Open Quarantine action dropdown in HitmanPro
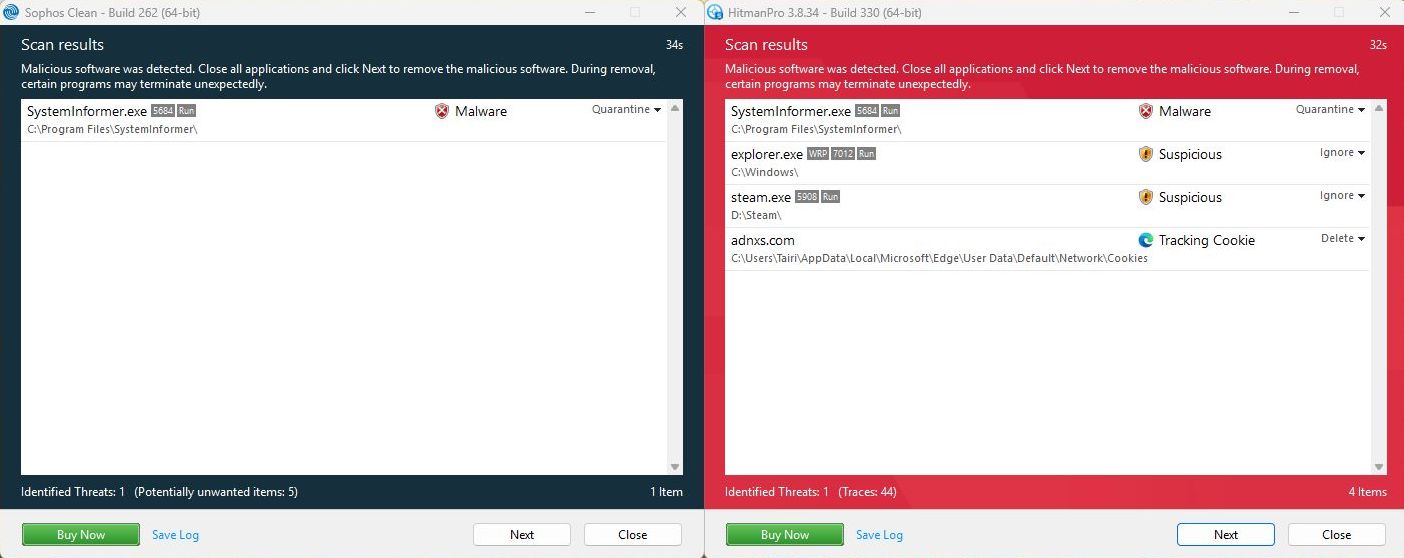This screenshot has height=558, width=1404. point(1331,110)
